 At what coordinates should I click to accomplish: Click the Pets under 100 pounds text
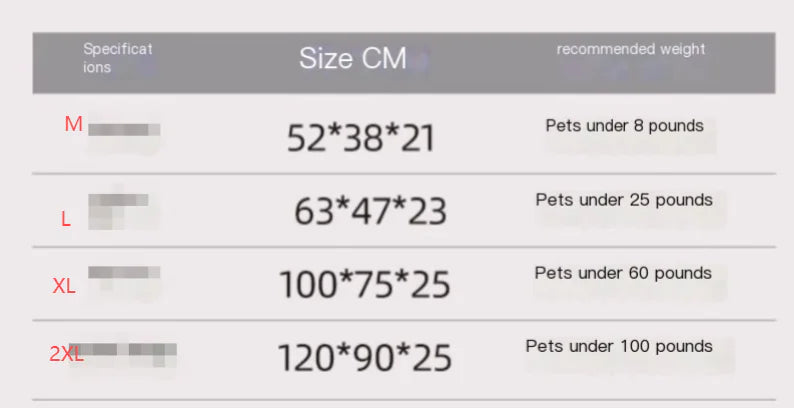click(619, 346)
